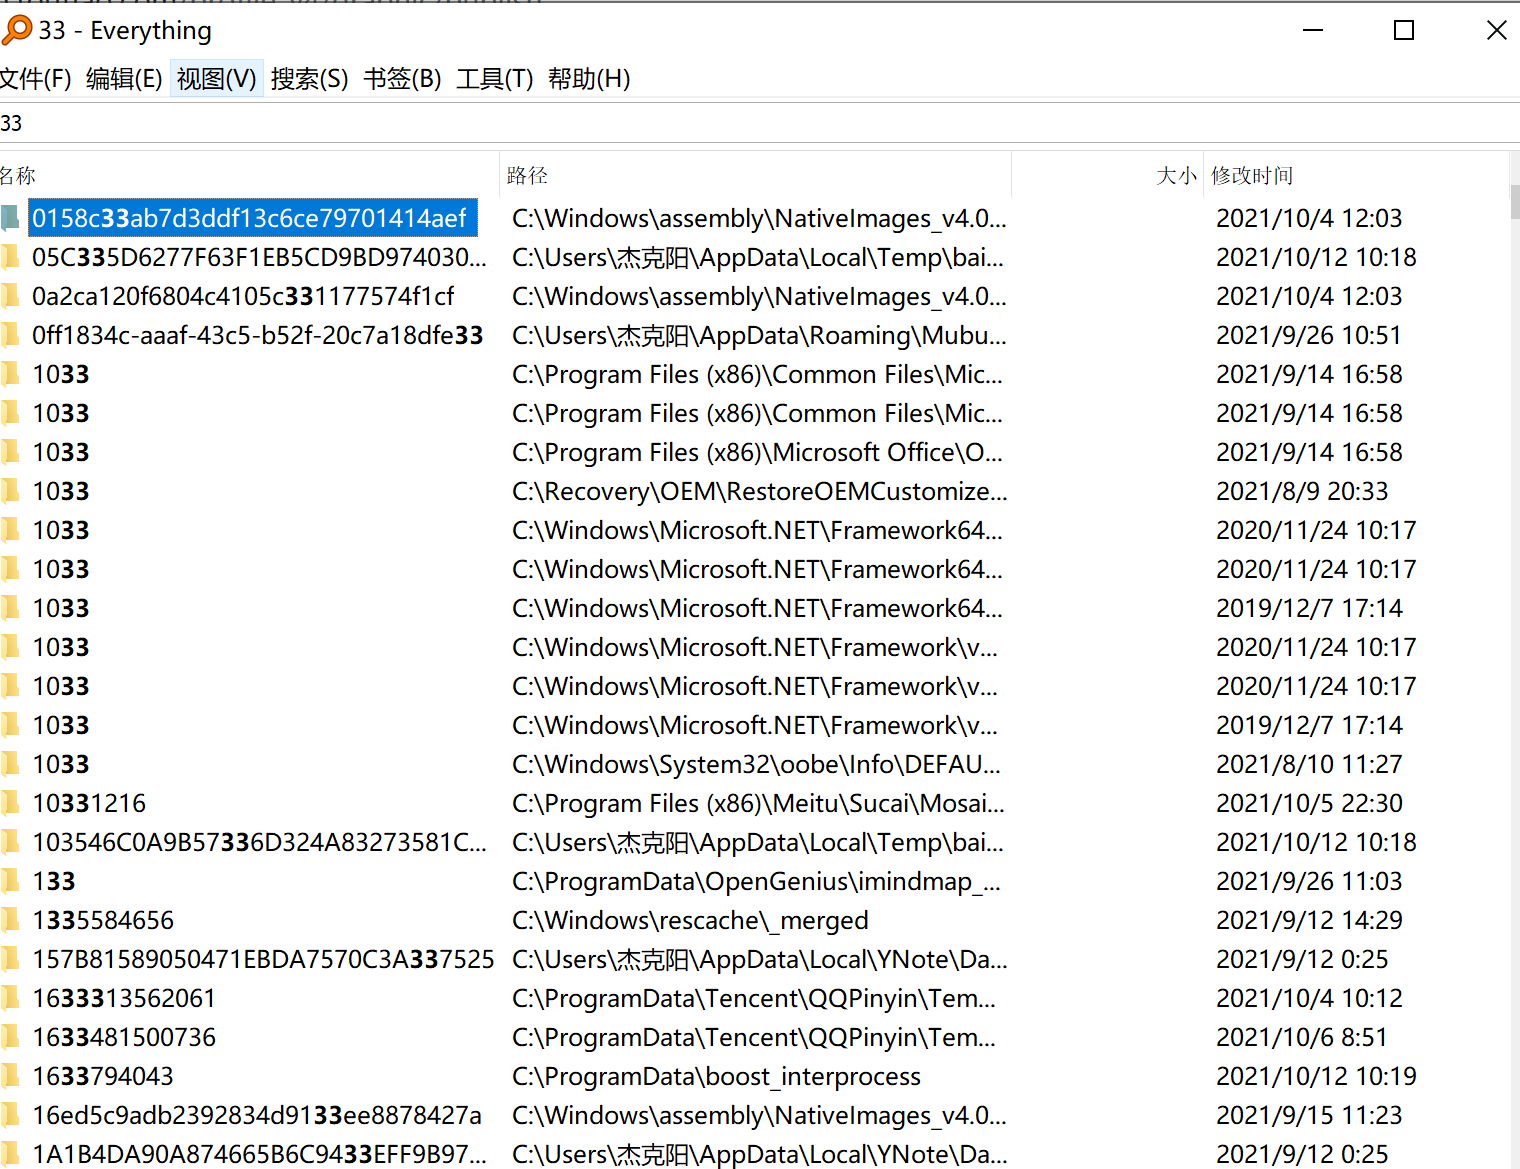Click date 2021/8/9 20:33
Viewport: 1520px width, 1169px height.
(1302, 491)
